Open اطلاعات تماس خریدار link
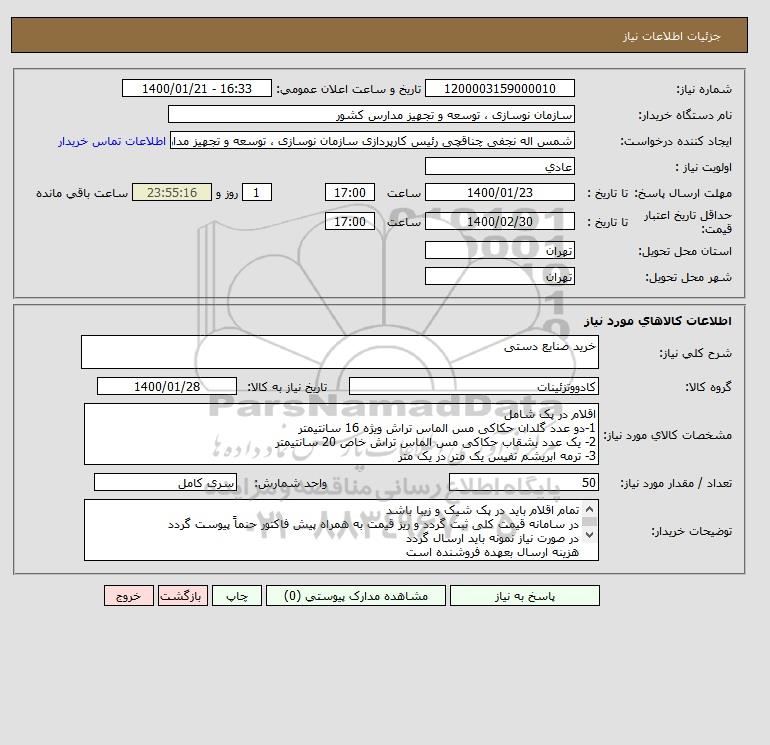The height and width of the screenshot is (745, 770). (x=112, y=141)
